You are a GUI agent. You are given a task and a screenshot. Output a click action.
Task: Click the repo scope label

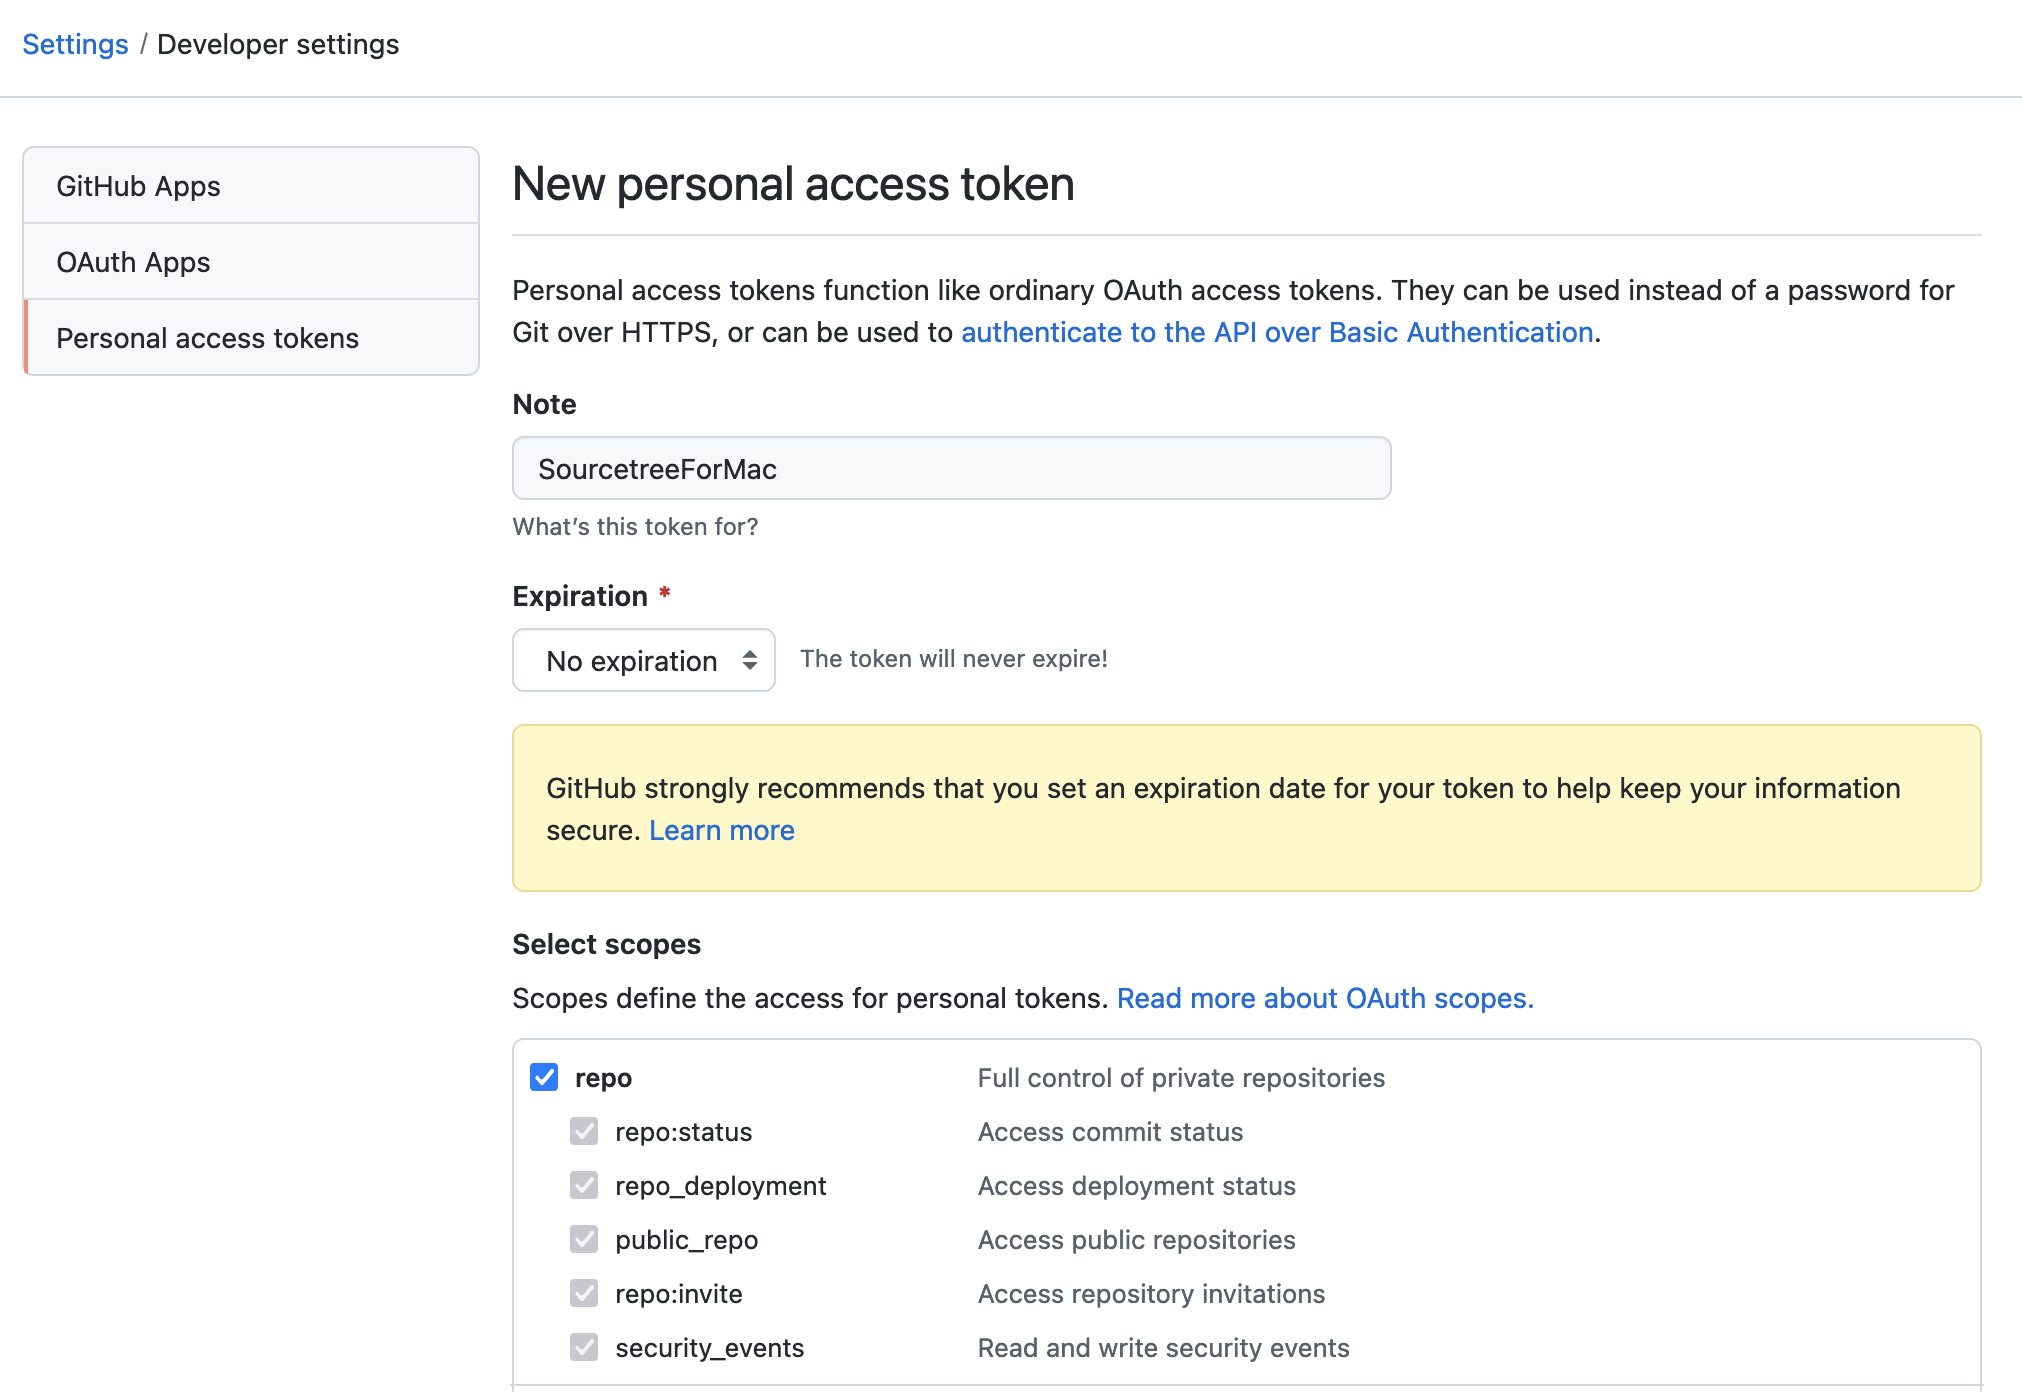[603, 1078]
